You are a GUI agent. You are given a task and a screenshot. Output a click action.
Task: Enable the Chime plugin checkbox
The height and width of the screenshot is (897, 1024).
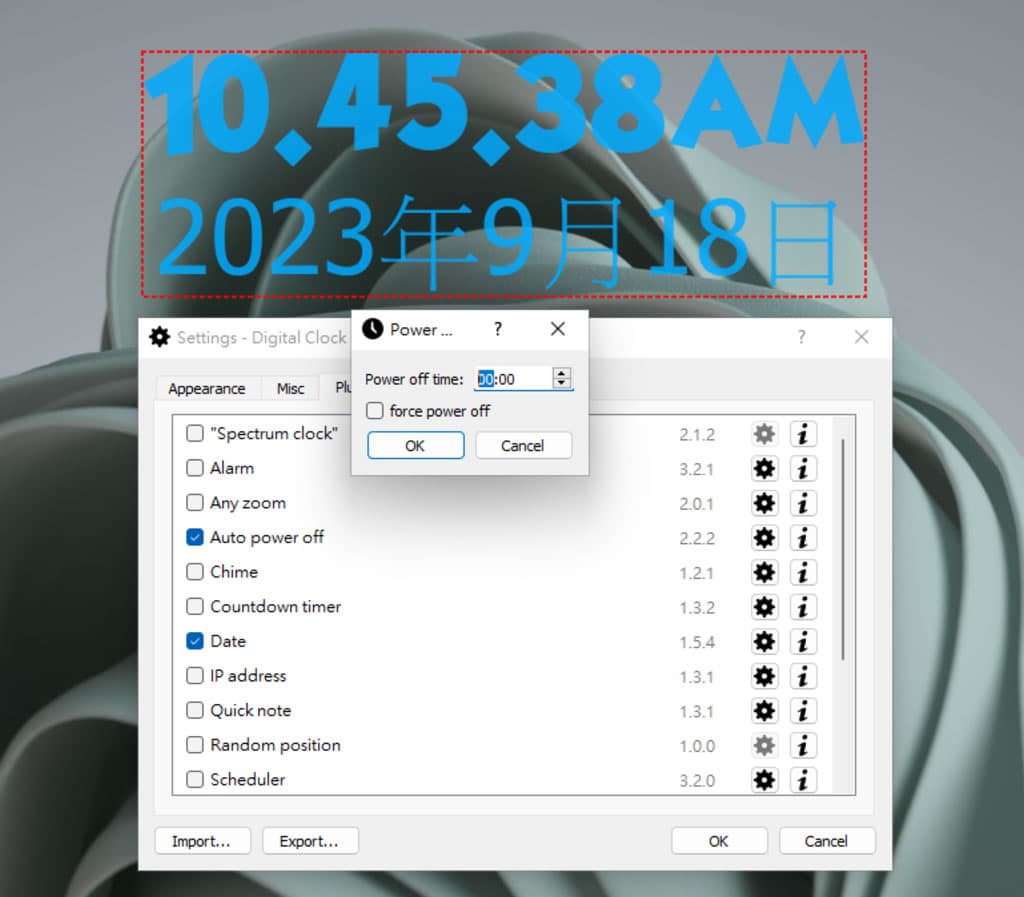(195, 572)
